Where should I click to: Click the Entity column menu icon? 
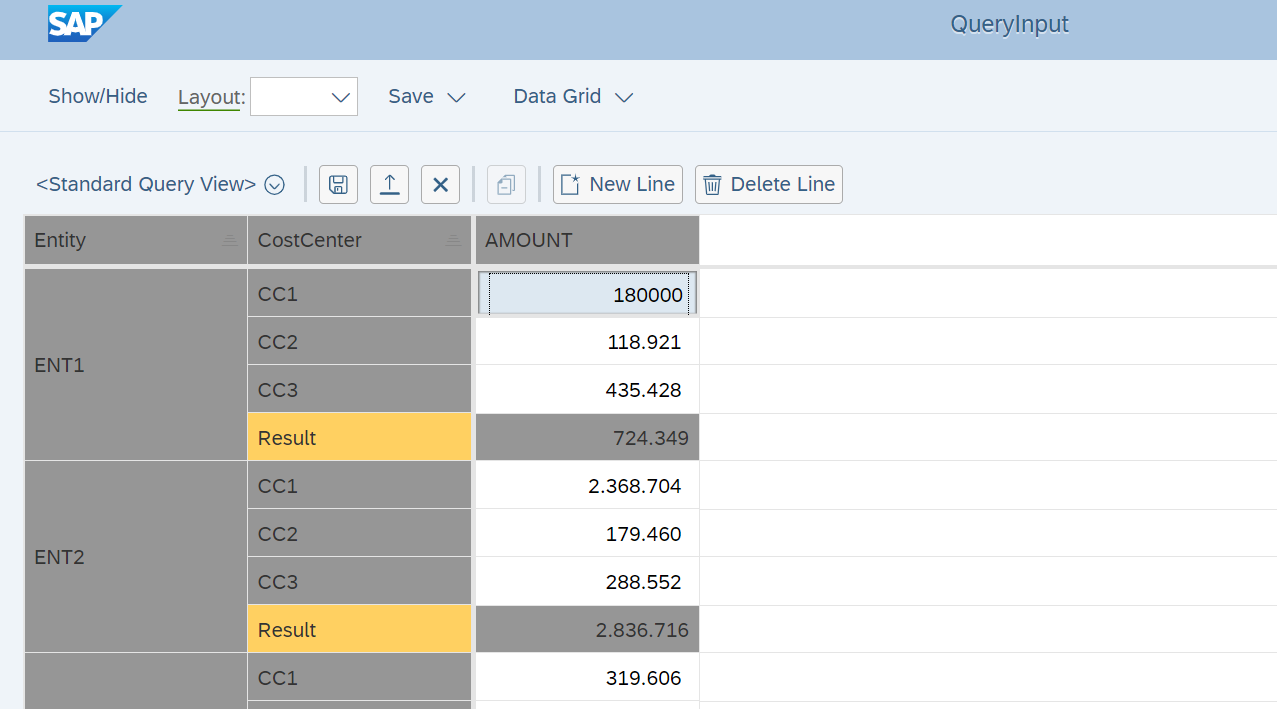(x=229, y=241)
